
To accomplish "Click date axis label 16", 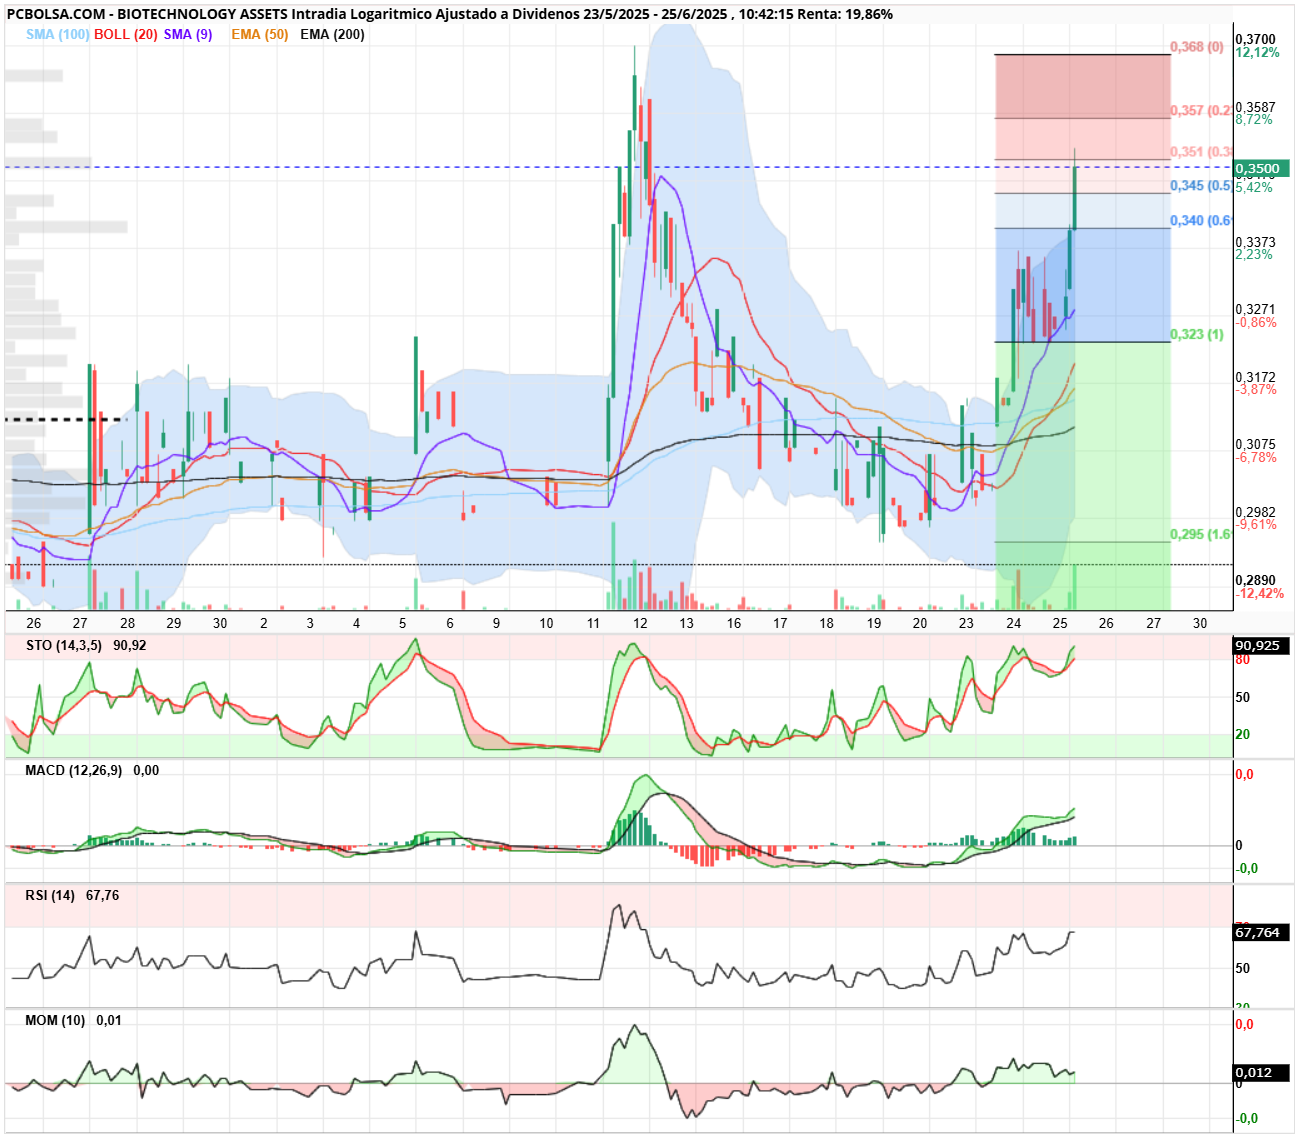I will pos(734,623).
